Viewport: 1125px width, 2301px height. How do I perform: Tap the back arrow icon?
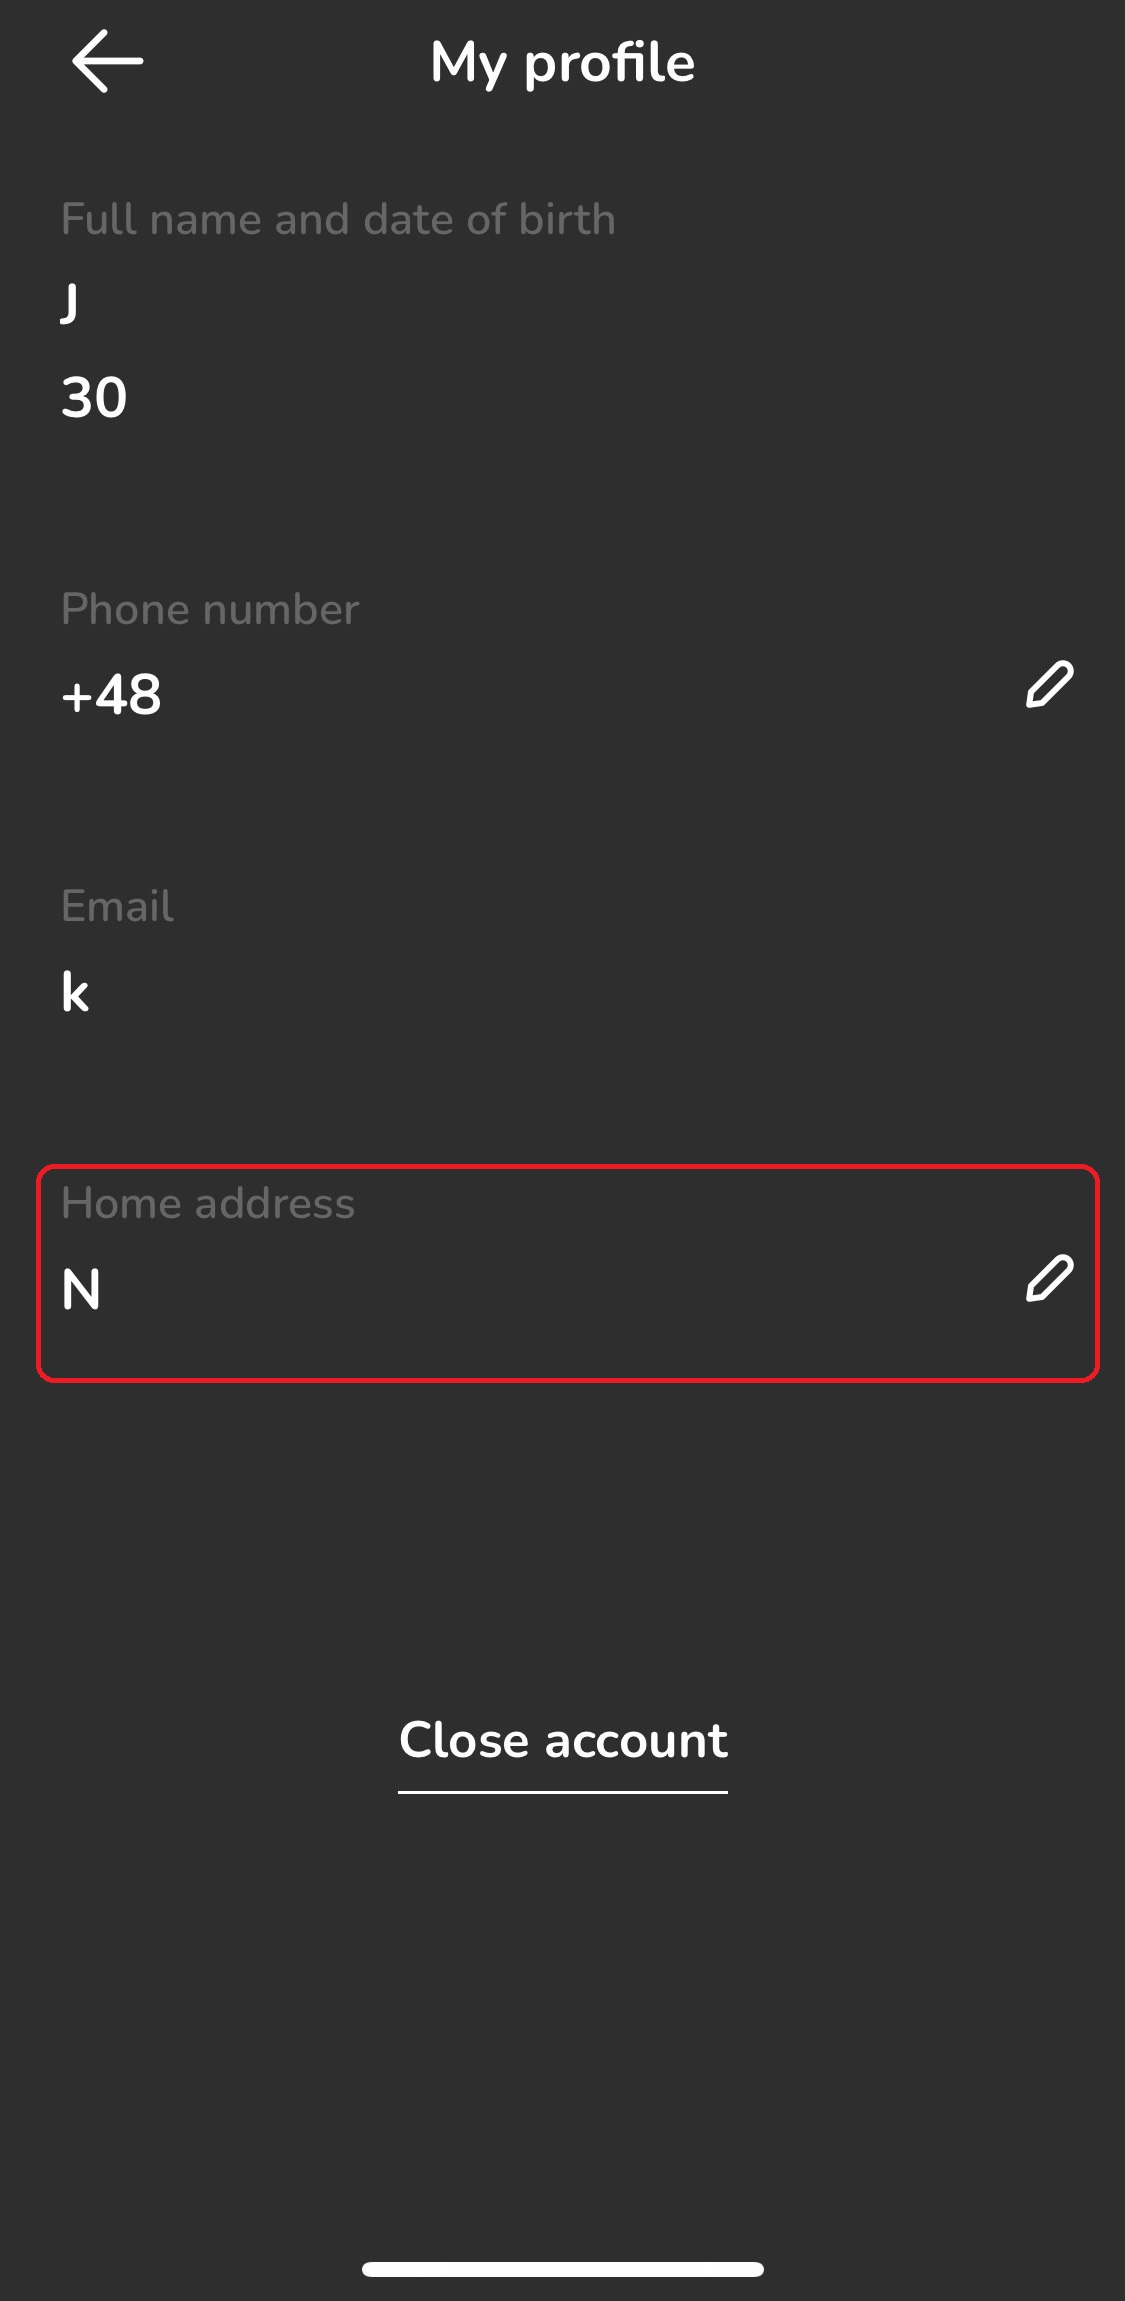tap(107, 62)
